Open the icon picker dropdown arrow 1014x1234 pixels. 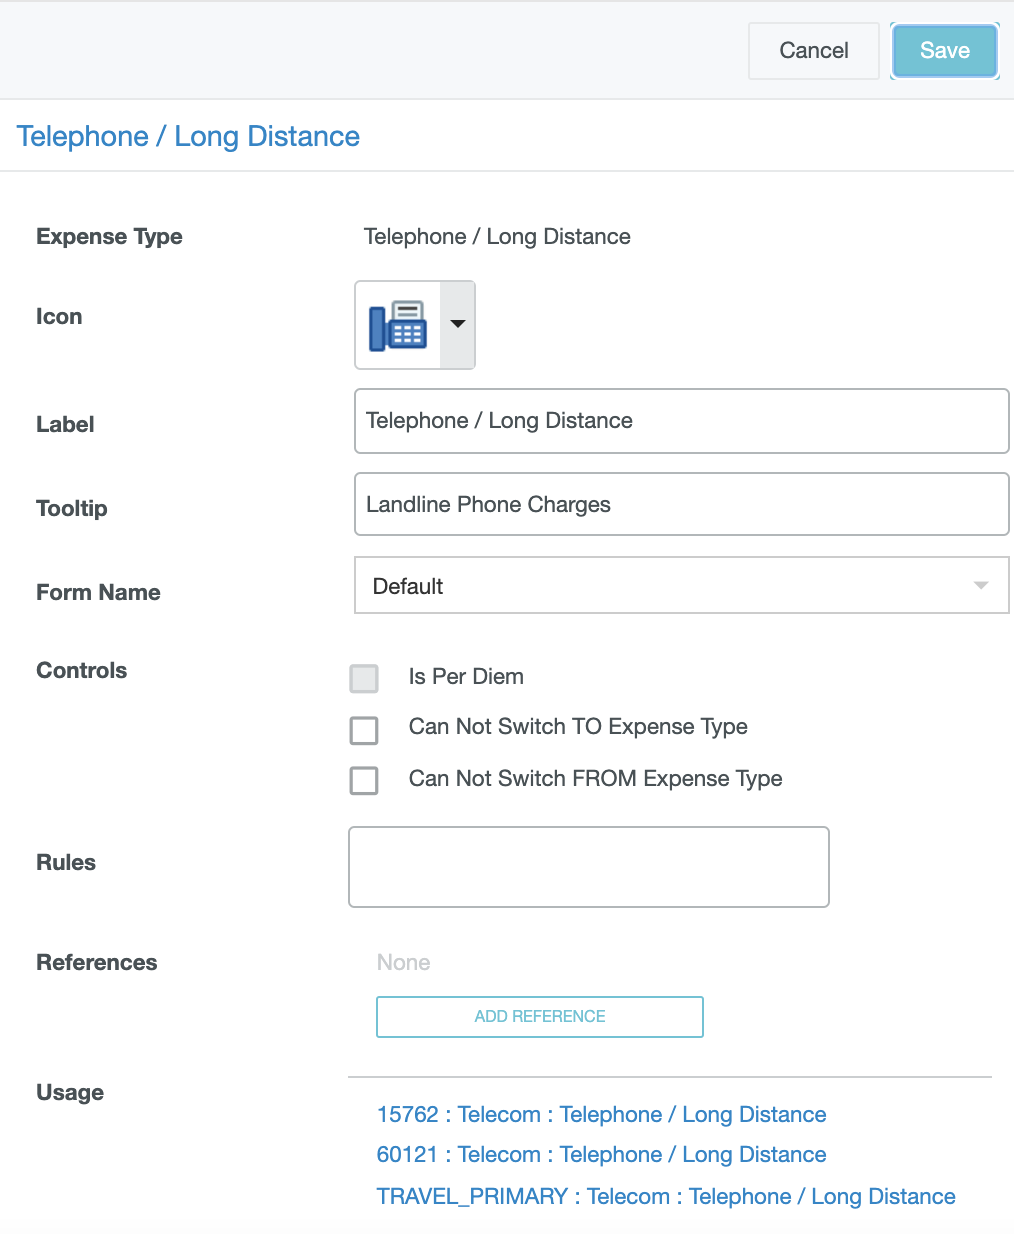coord(458,324)
